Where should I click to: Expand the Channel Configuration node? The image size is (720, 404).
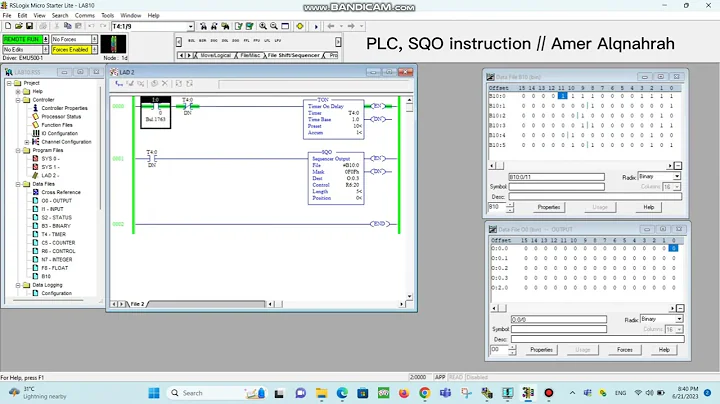27,142
